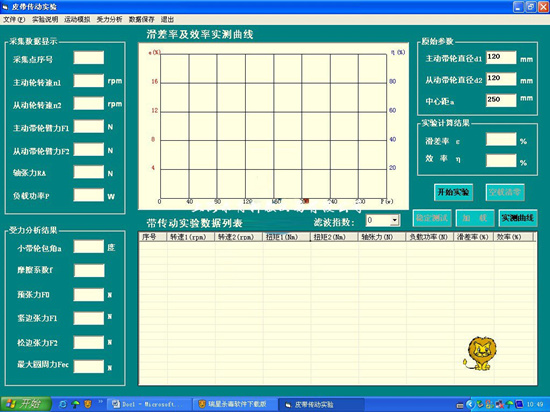This screenshot has height=412, width=550.
Task: Click the 转速2(rpm) column header
Action: (x=239, y=237)
